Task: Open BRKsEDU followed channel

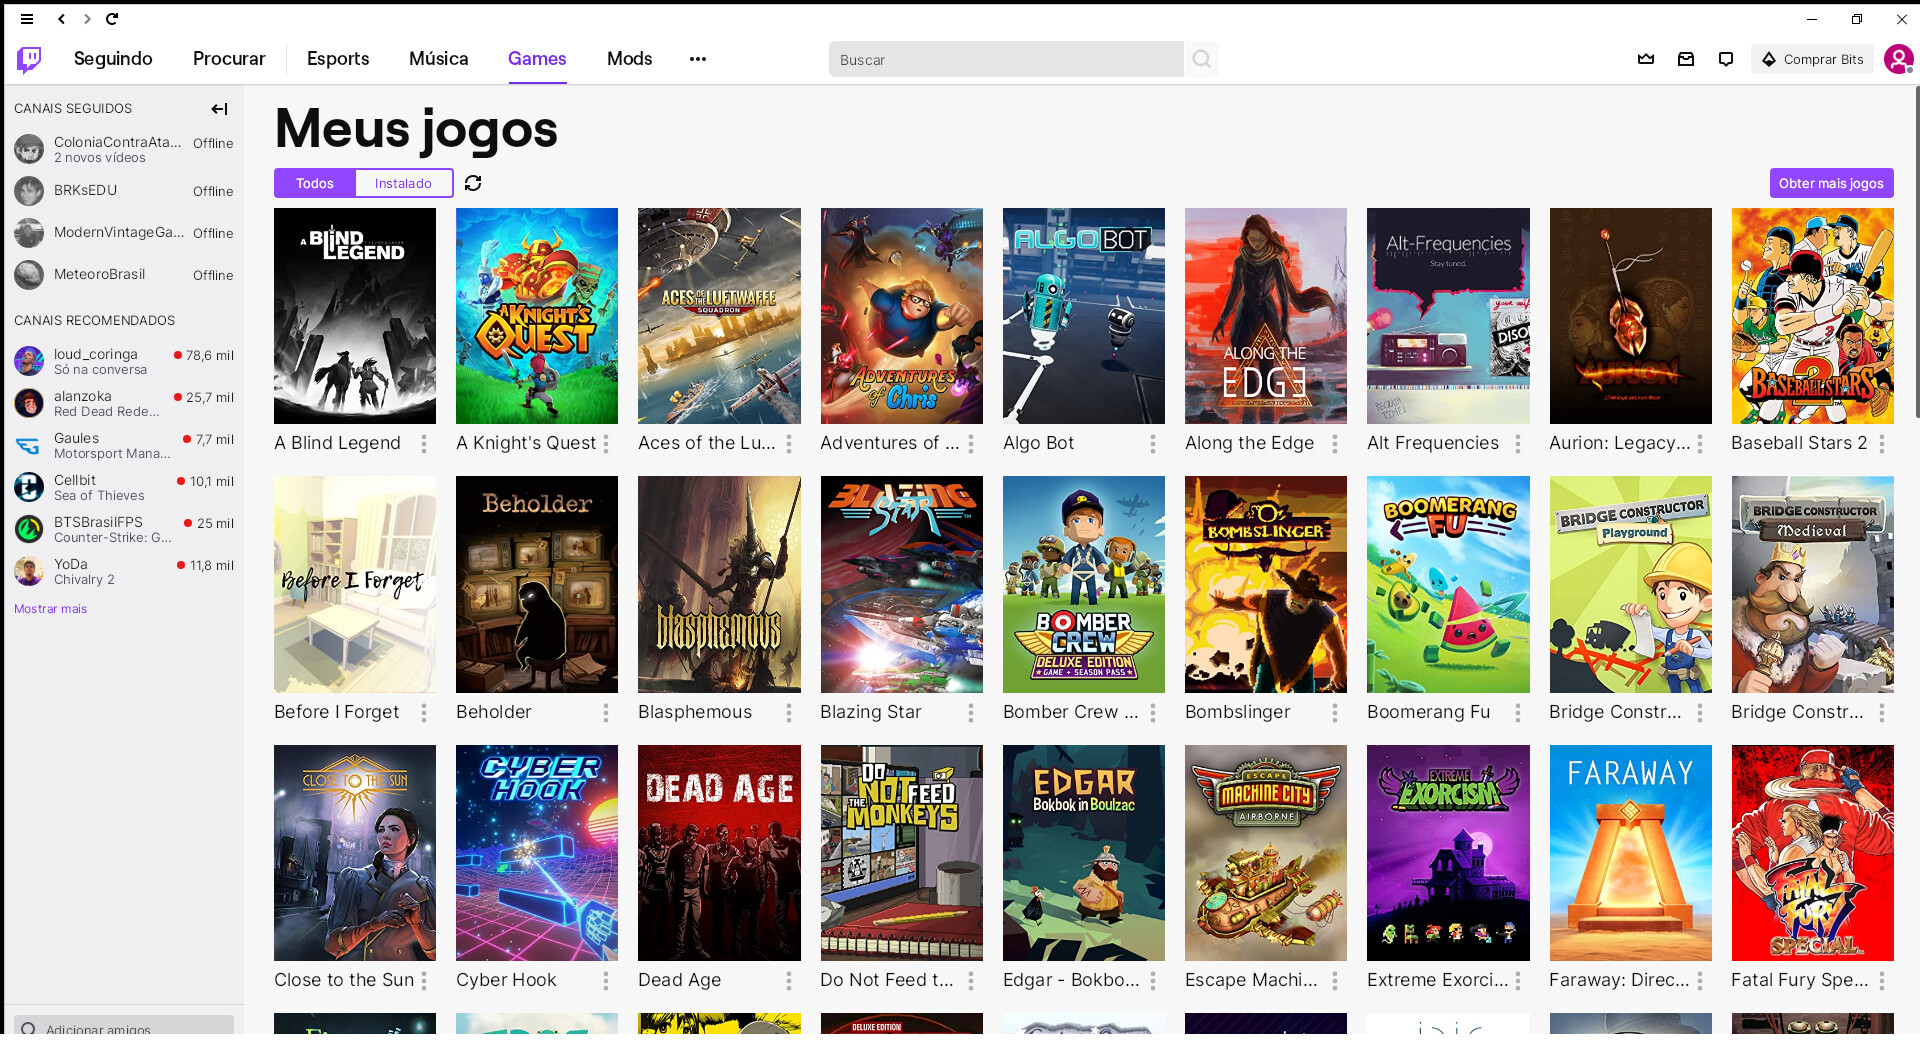Action: [124, 191]
